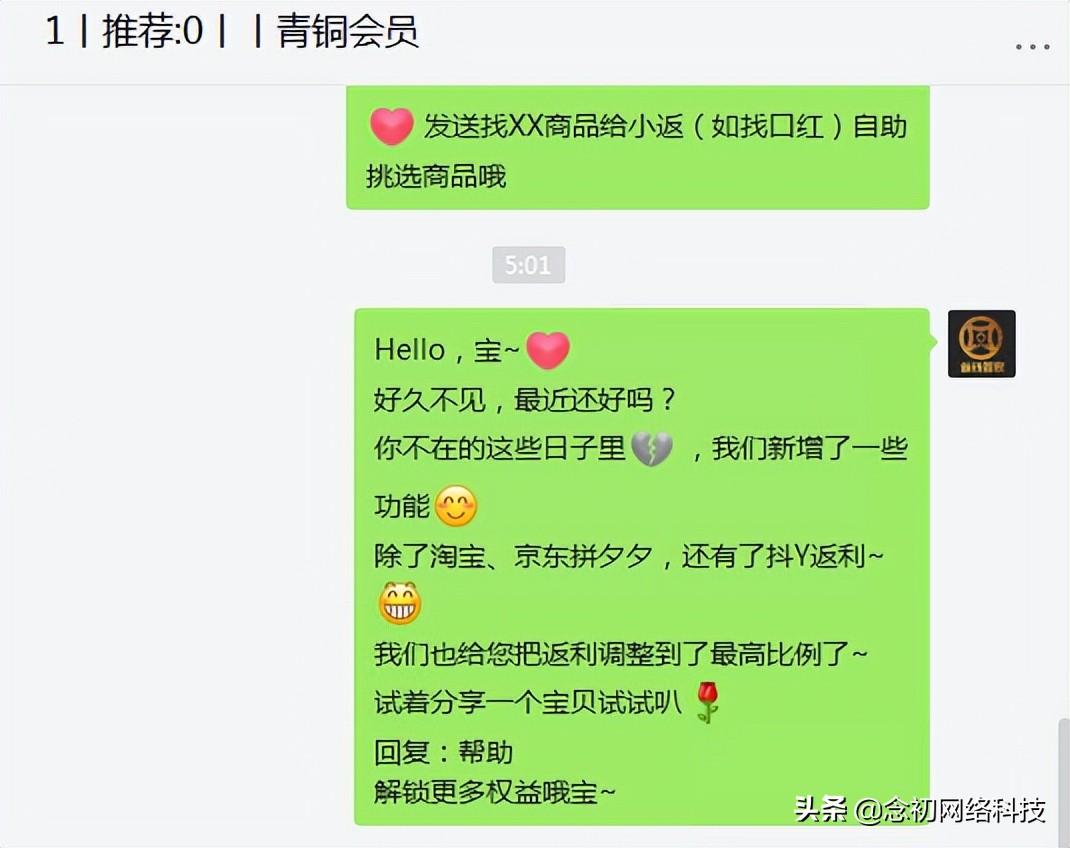Click the sender's gold coin avatar
Viewport: 1070px width, 848px height.
tap(981, 344)
